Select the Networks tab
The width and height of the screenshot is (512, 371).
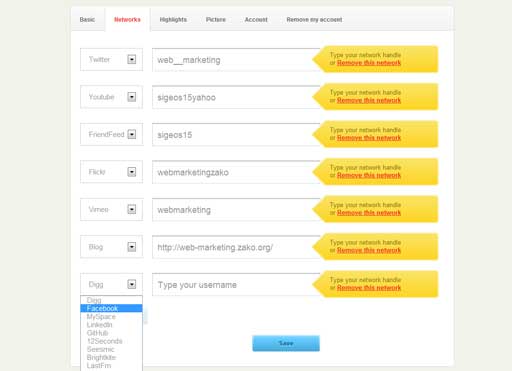point(127,20)
